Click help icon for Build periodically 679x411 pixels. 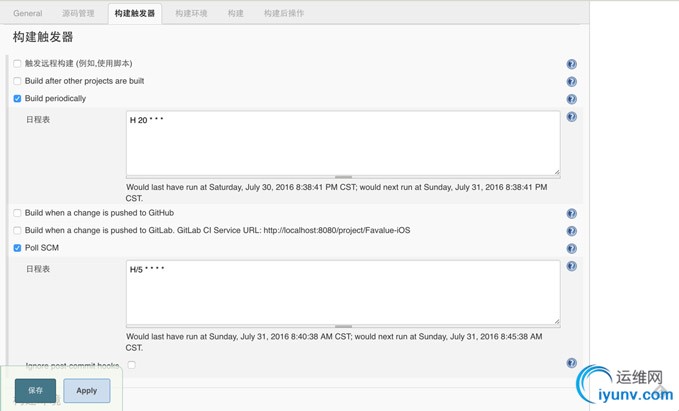571,99
